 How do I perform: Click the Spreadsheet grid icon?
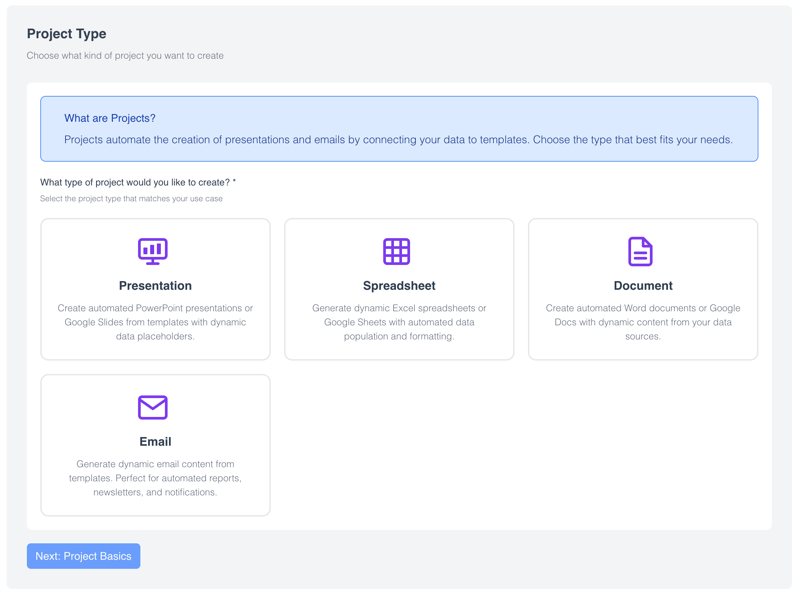(397, 251)
